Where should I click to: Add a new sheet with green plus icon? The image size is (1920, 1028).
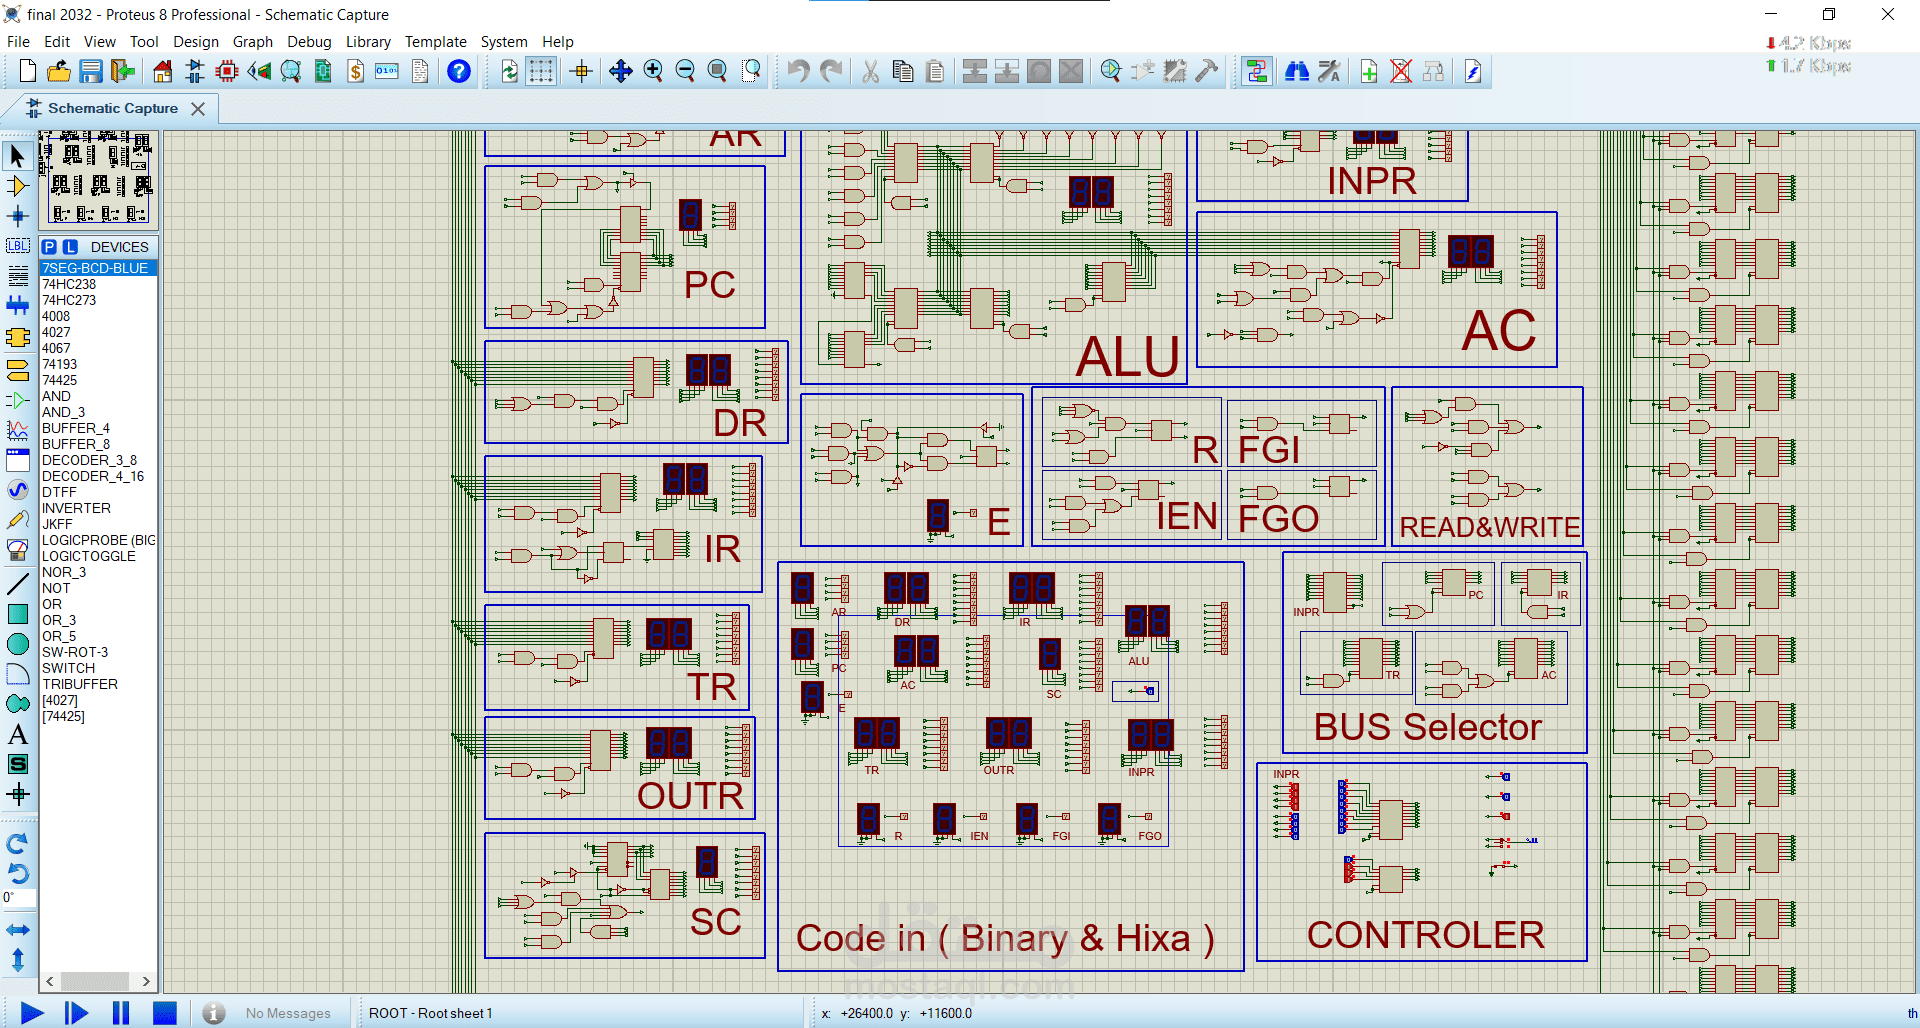[1369, 71]
